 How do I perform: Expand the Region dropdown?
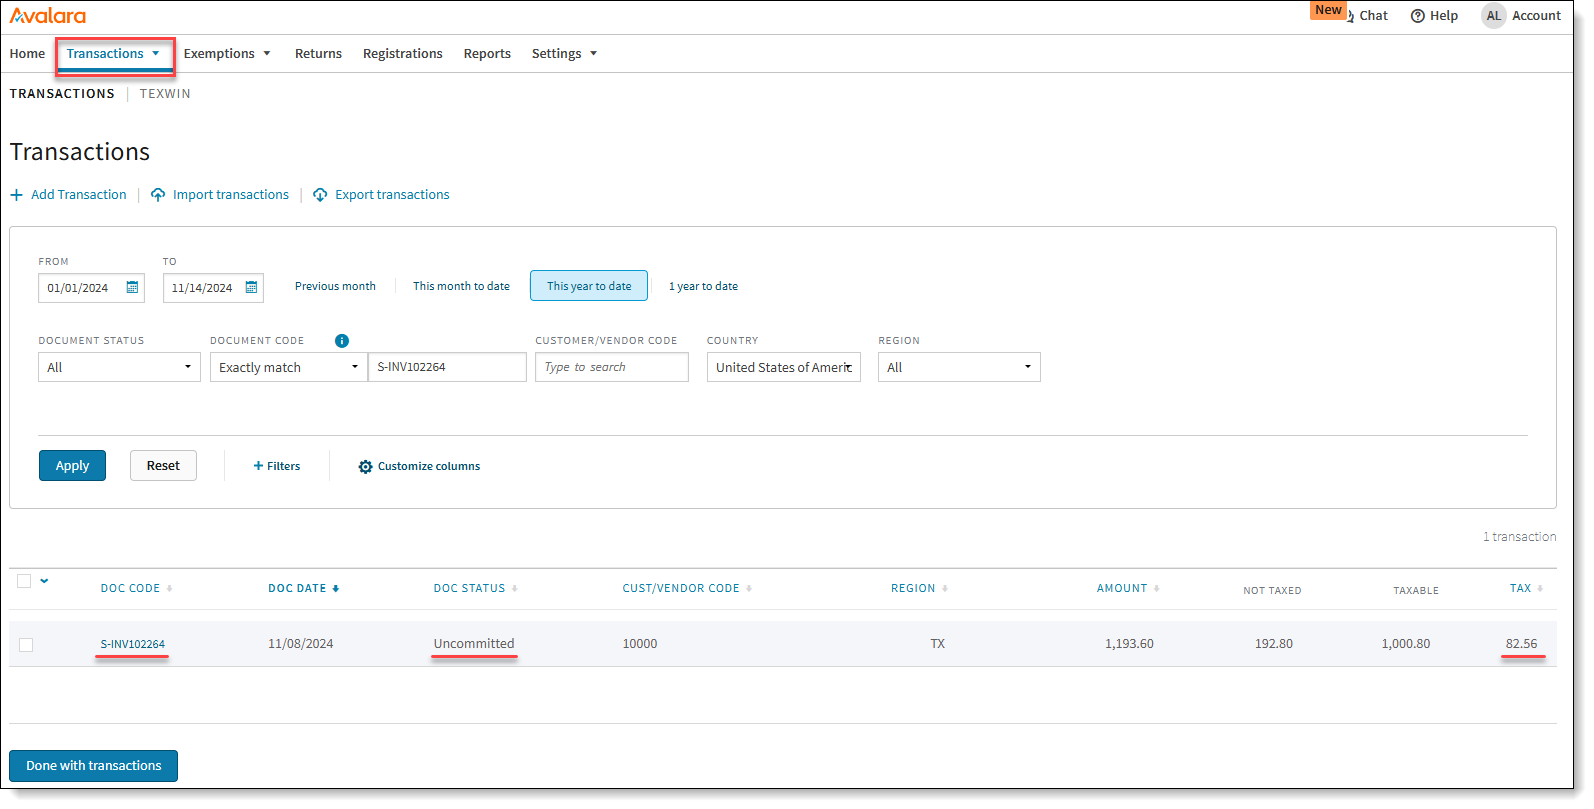pos(958,368)
